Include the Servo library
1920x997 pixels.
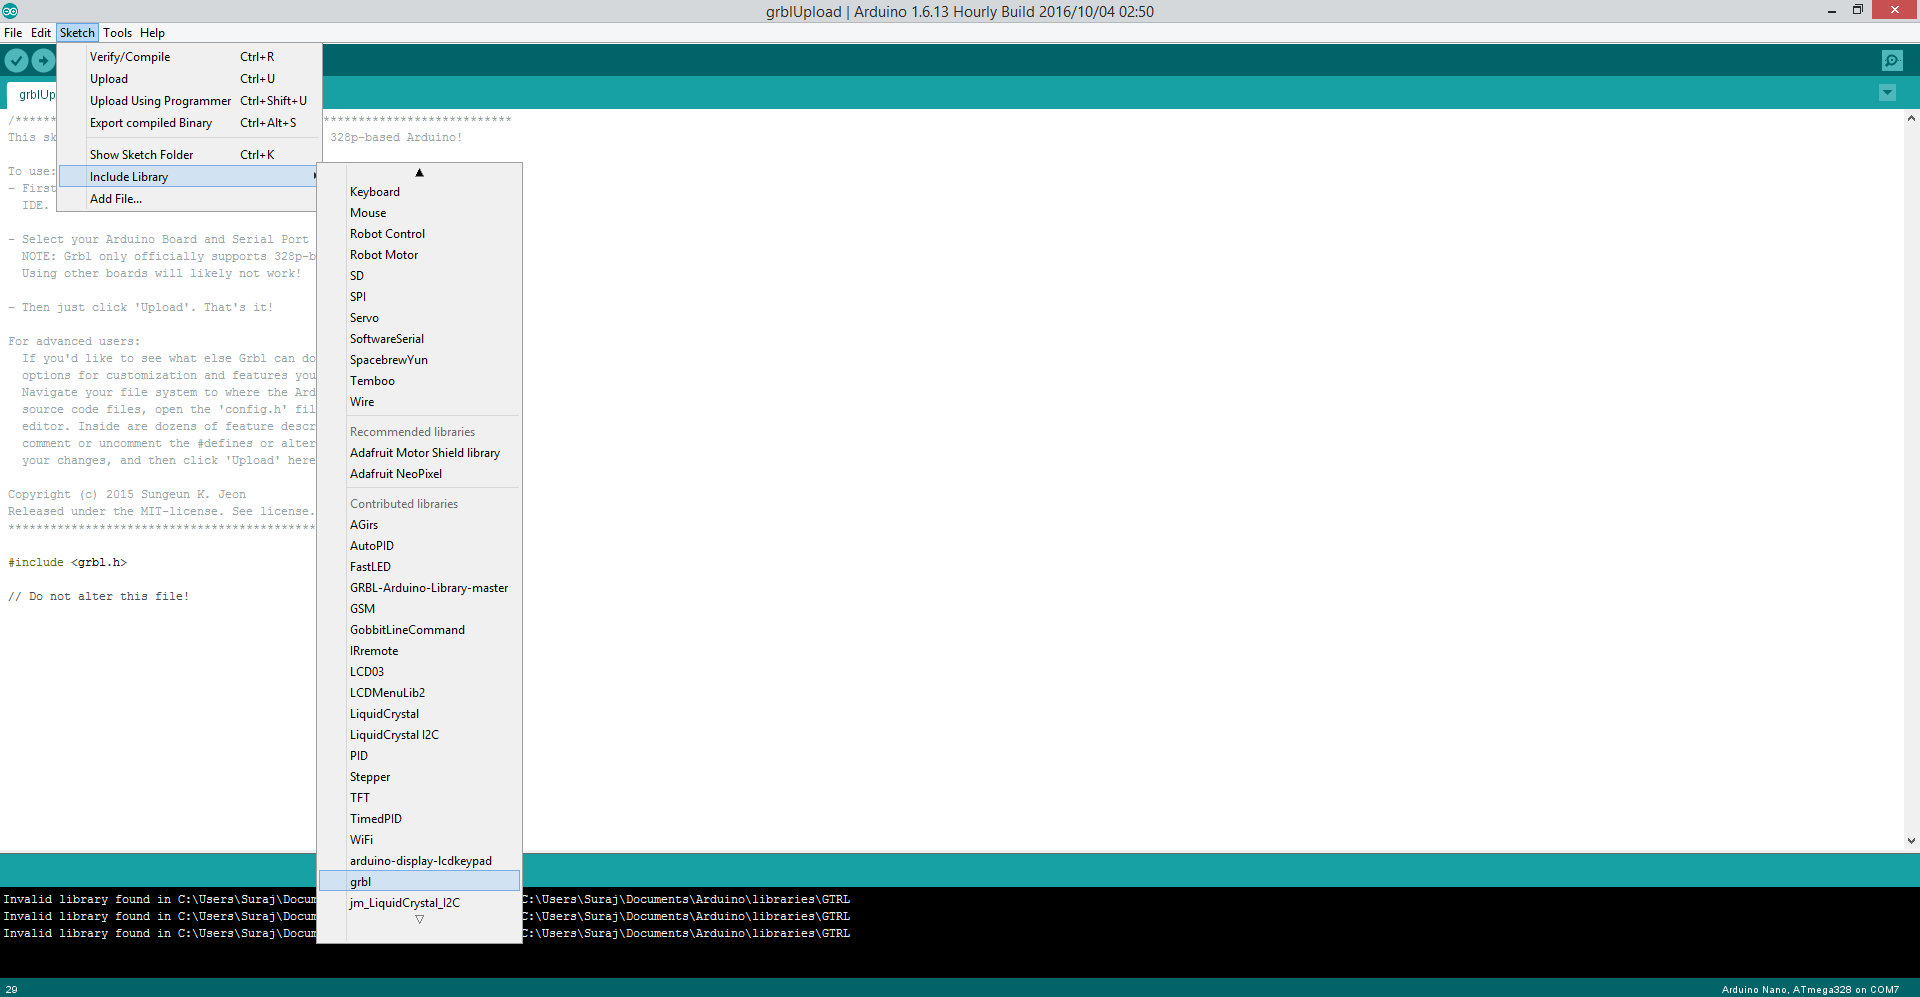pyautogui.click(x=419, y=318)
